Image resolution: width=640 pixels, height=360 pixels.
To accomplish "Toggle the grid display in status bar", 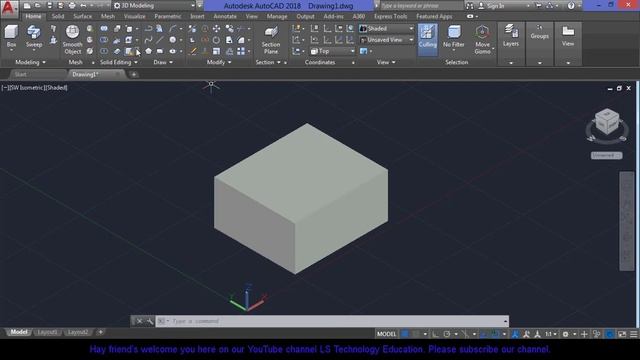I will (405, 334).
